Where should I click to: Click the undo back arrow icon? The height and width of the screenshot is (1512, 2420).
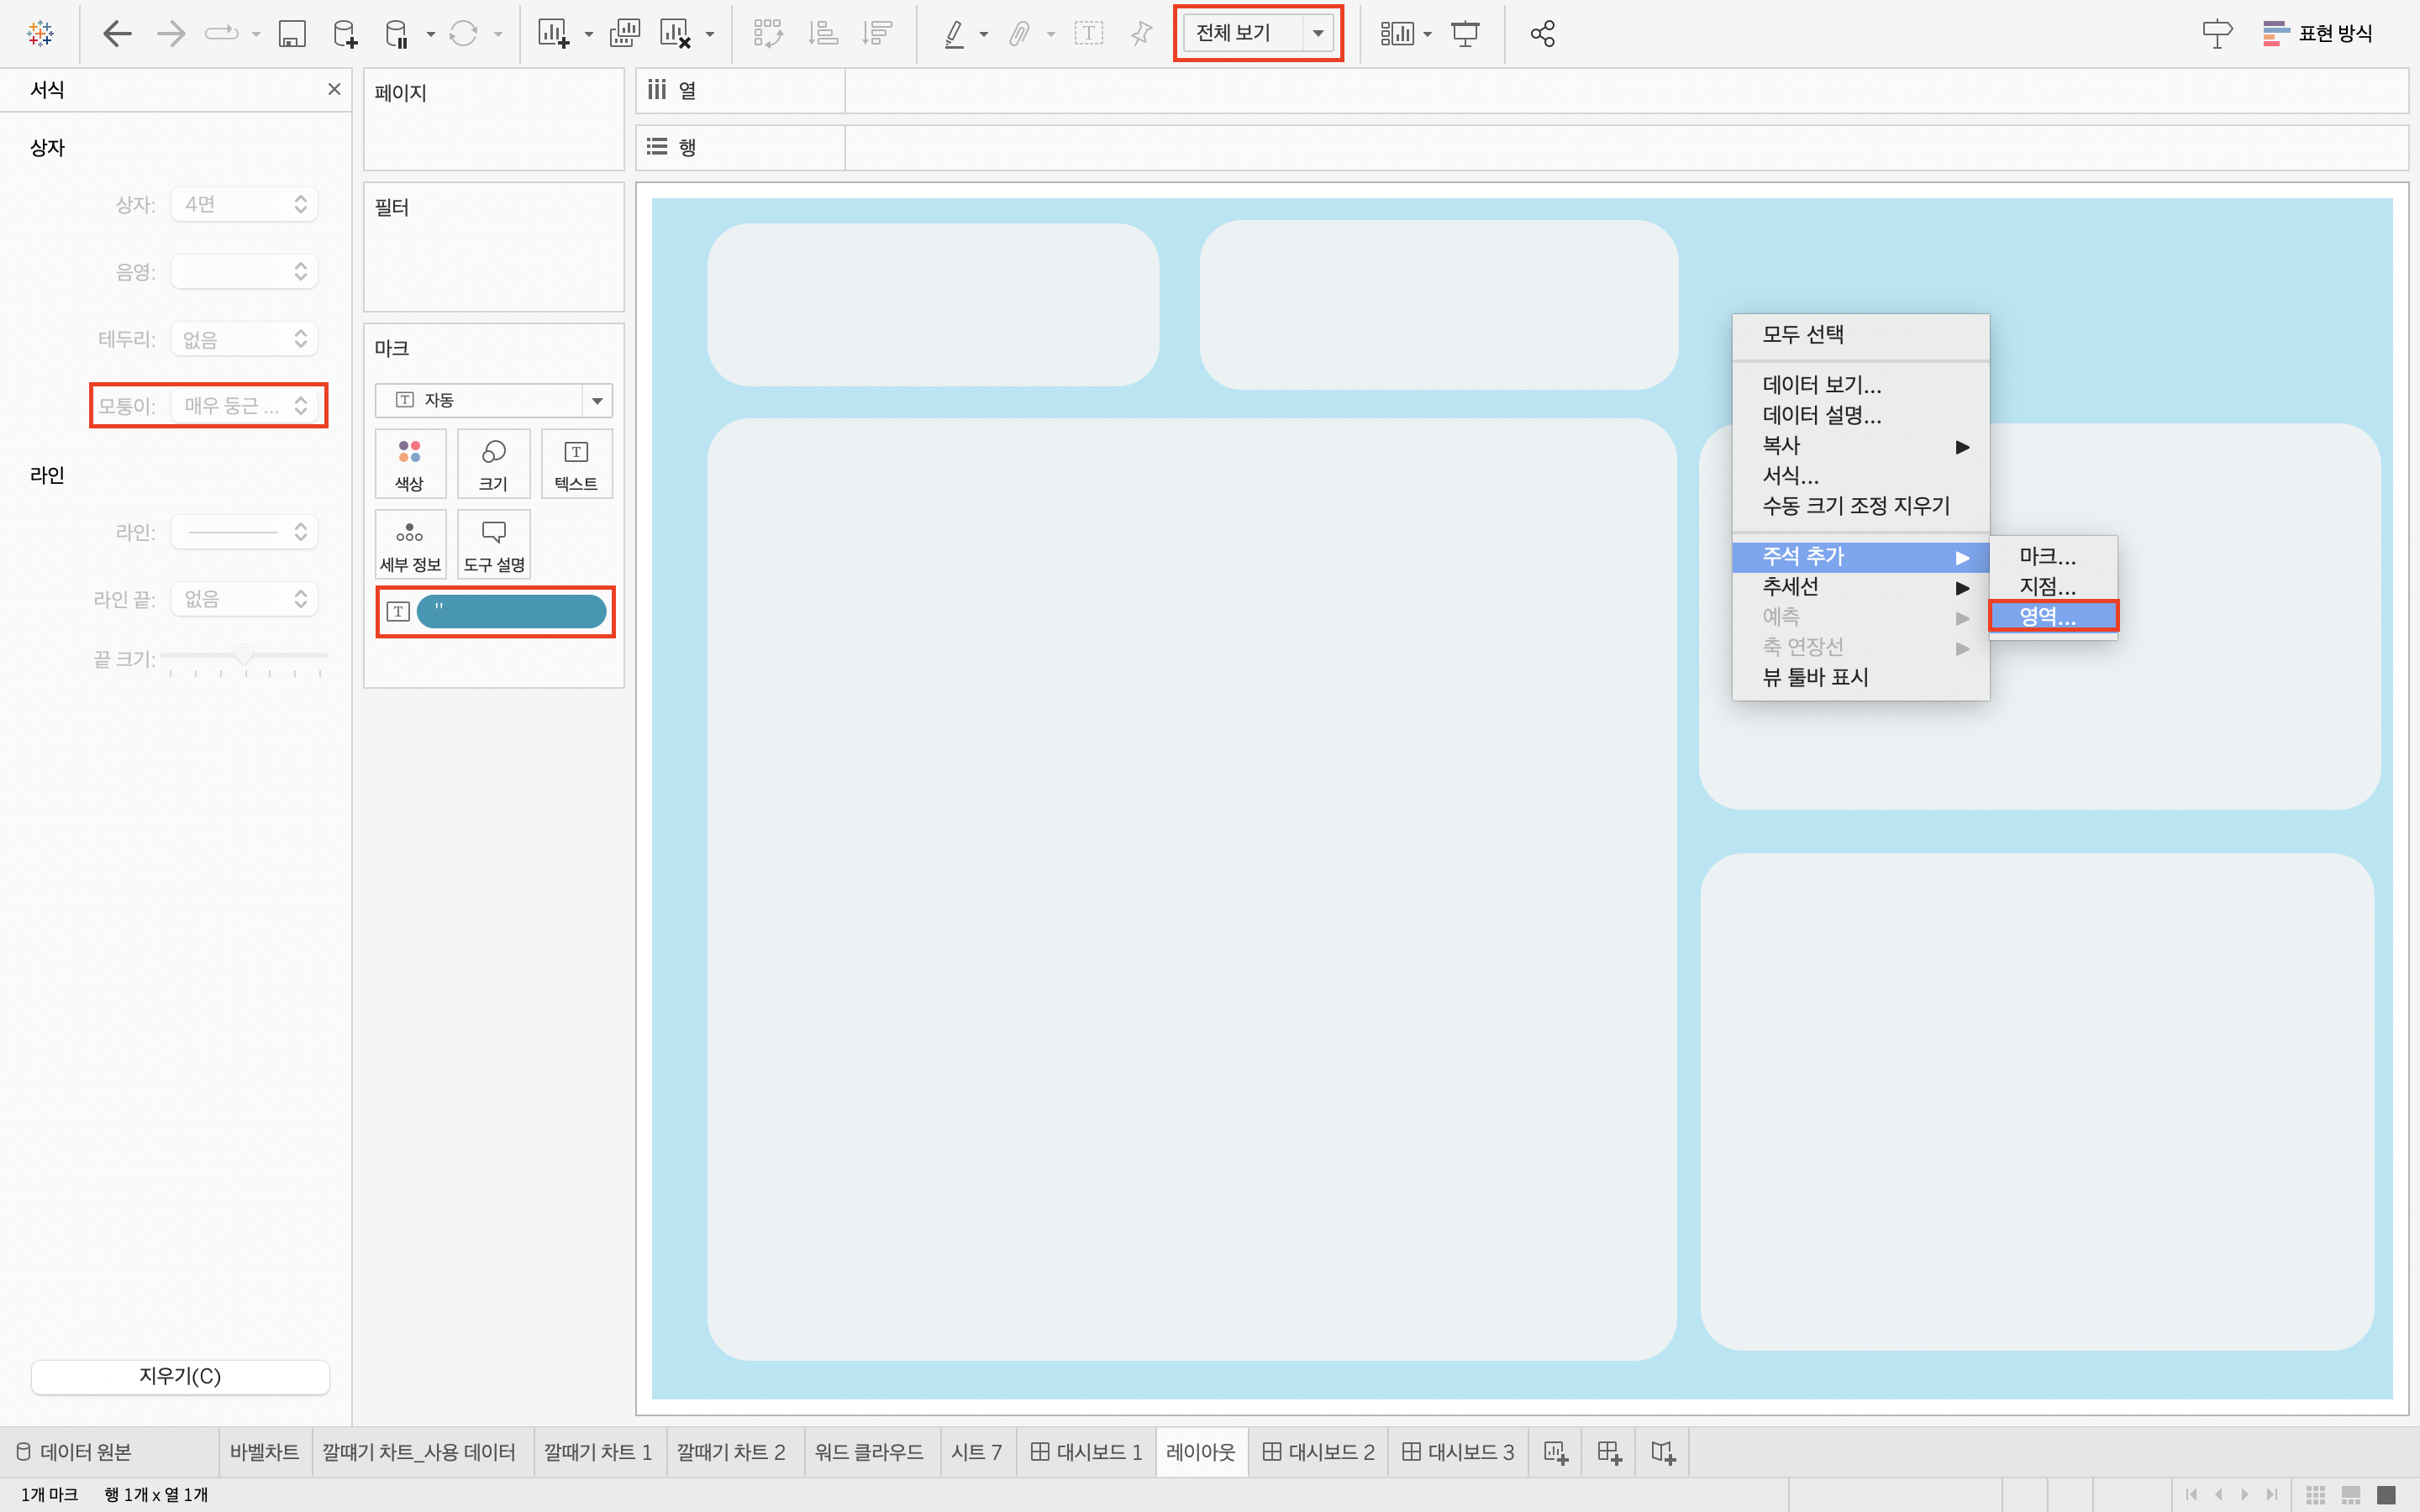(118, 34)
